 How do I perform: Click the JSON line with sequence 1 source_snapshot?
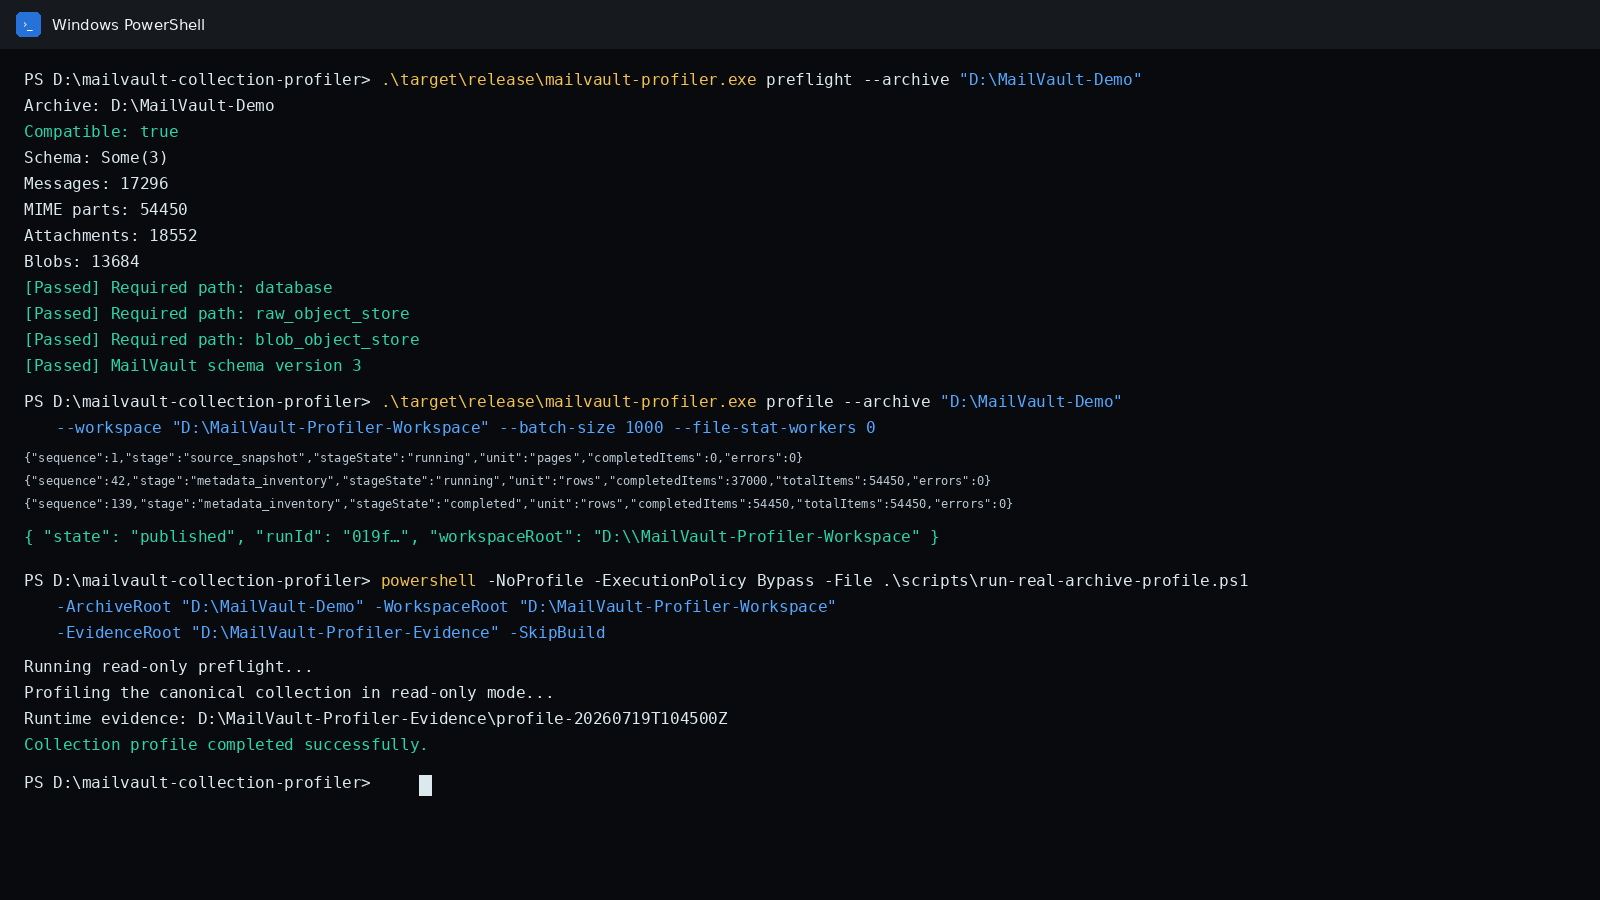click(413, 458)
